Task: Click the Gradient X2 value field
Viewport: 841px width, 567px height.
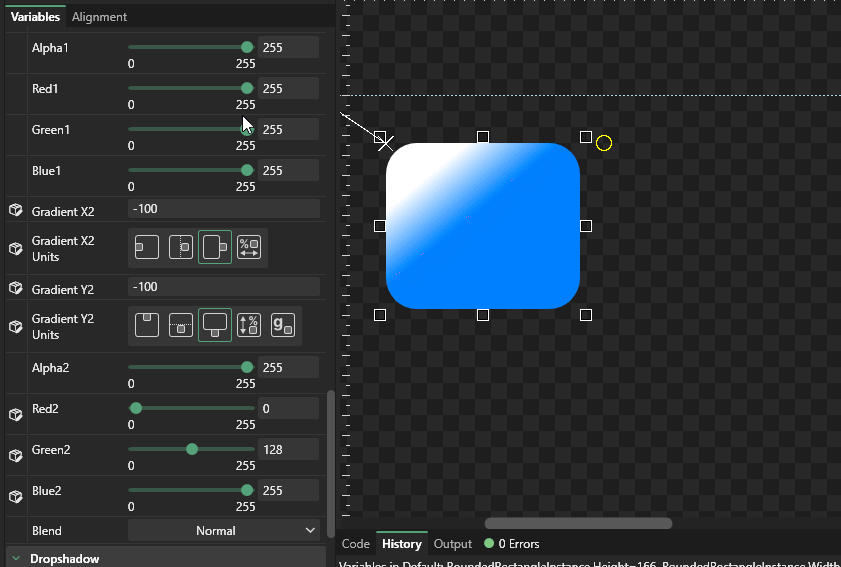Action: pyautogui.click(x=223, y=209)
